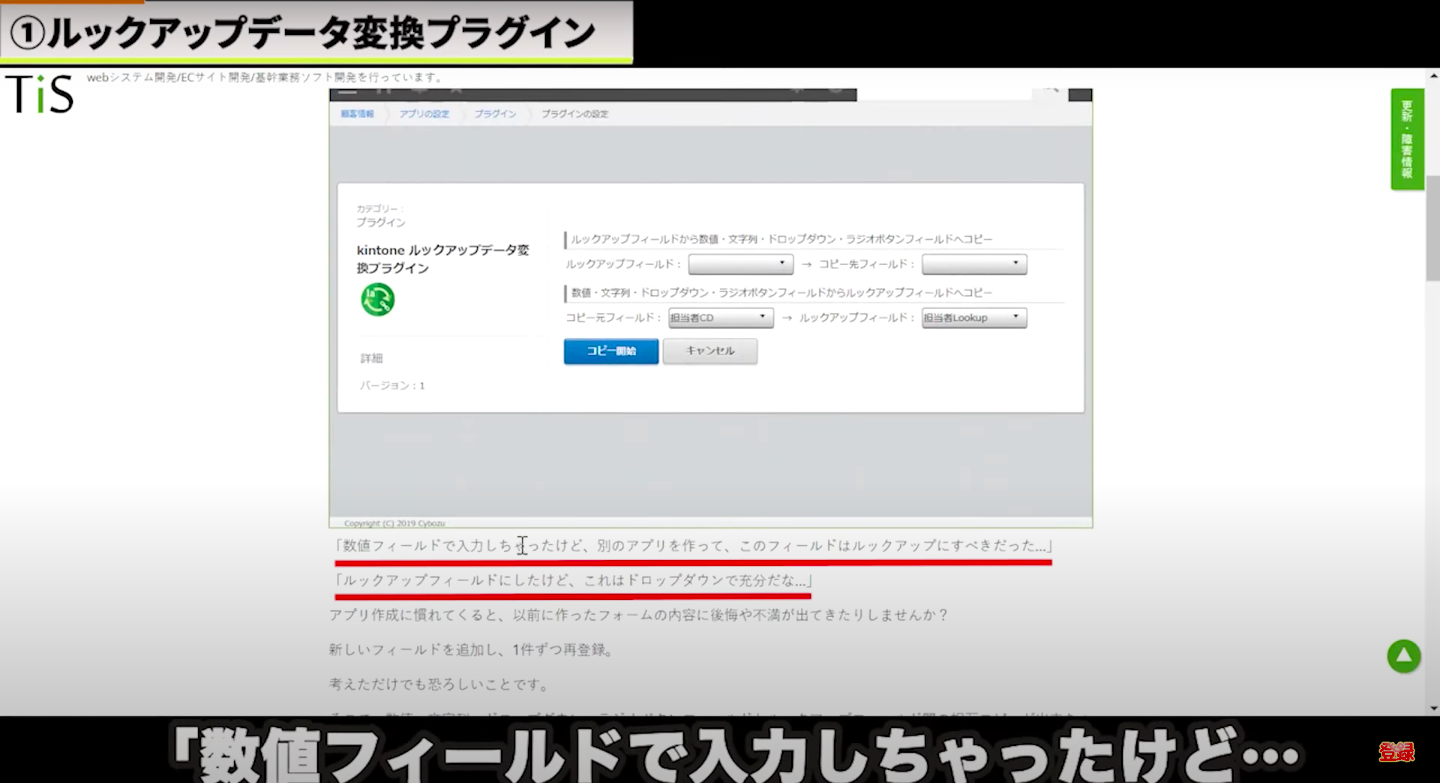Open the コピー先フィールド dropdown

click(x=974, y=264)
